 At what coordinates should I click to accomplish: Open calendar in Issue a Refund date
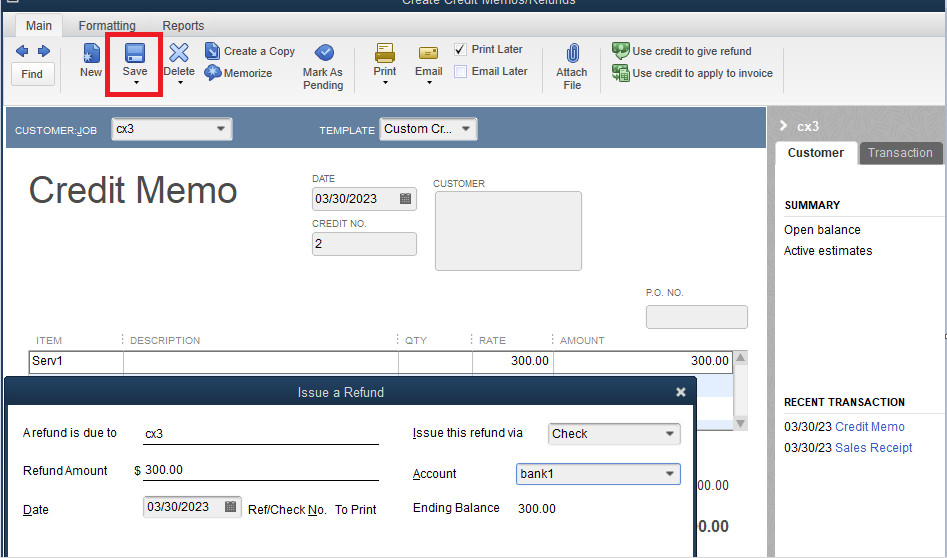click(230, 507)
